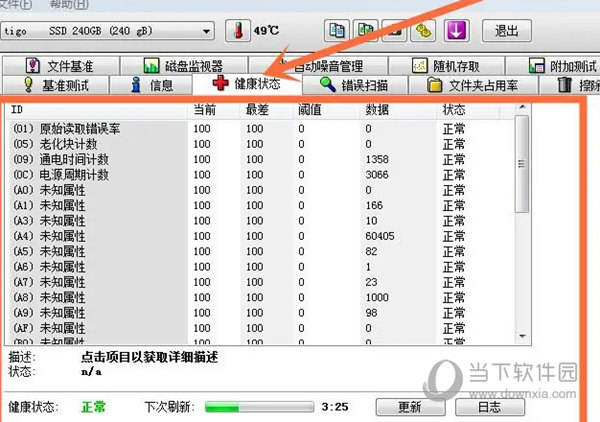Select the (A9) 未知属性 row

pos(260,313)
